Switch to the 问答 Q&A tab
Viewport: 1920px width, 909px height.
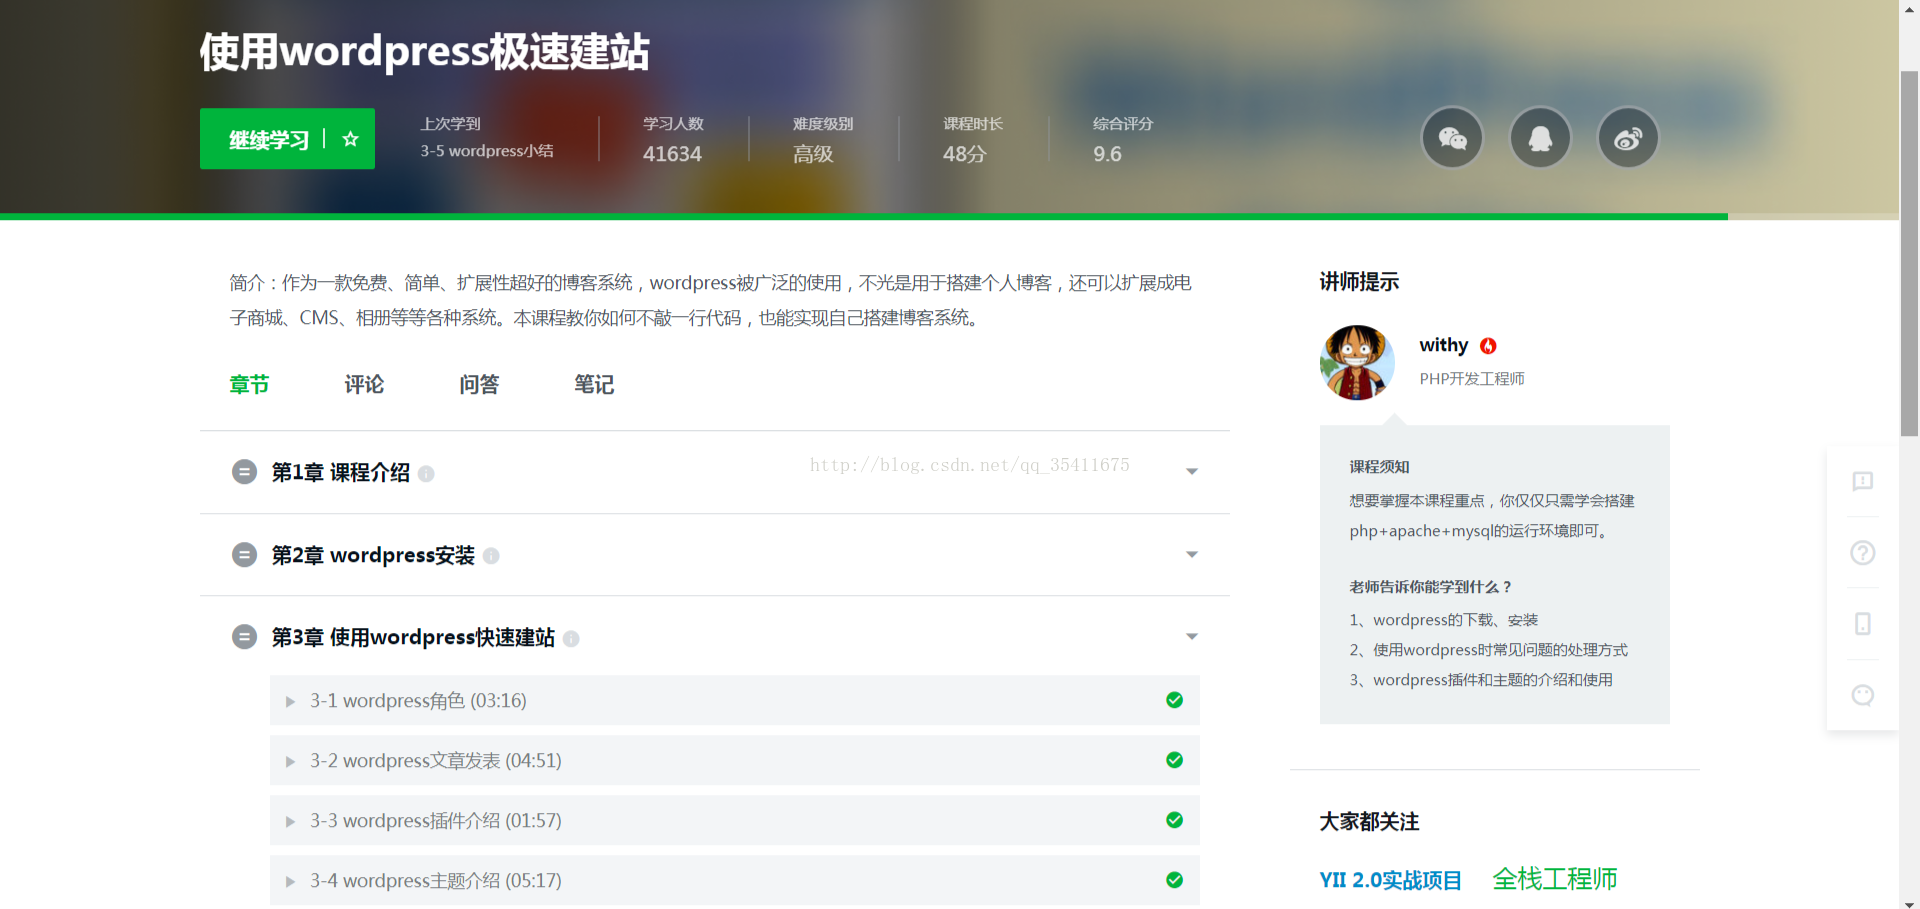[479, 385]
